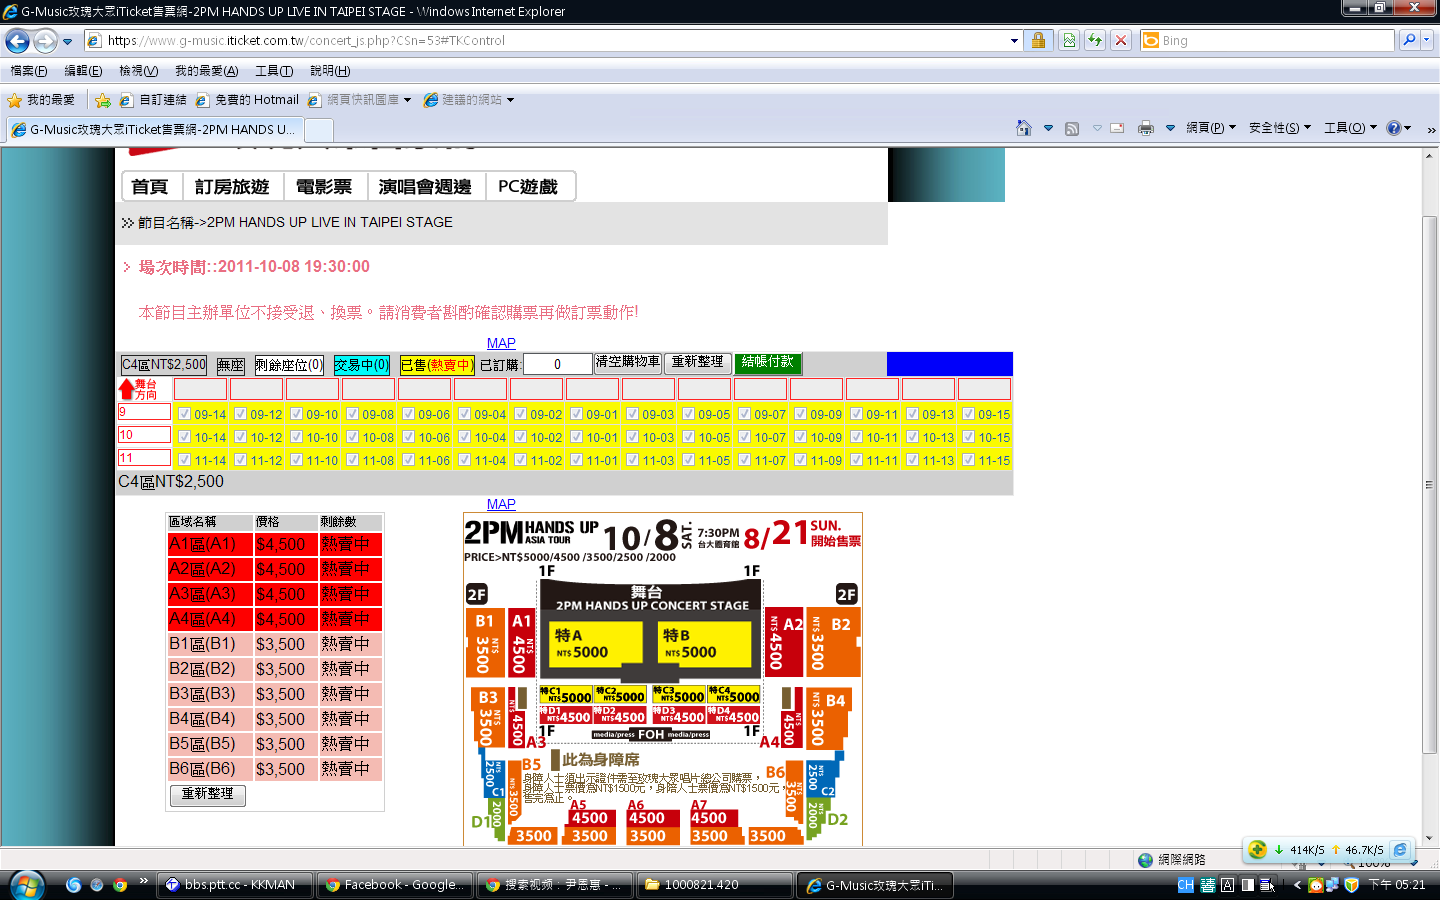The width and height of the screenshot is (1440, 900).
Task: Open the 檔案(F) menu
Action: 28,71
